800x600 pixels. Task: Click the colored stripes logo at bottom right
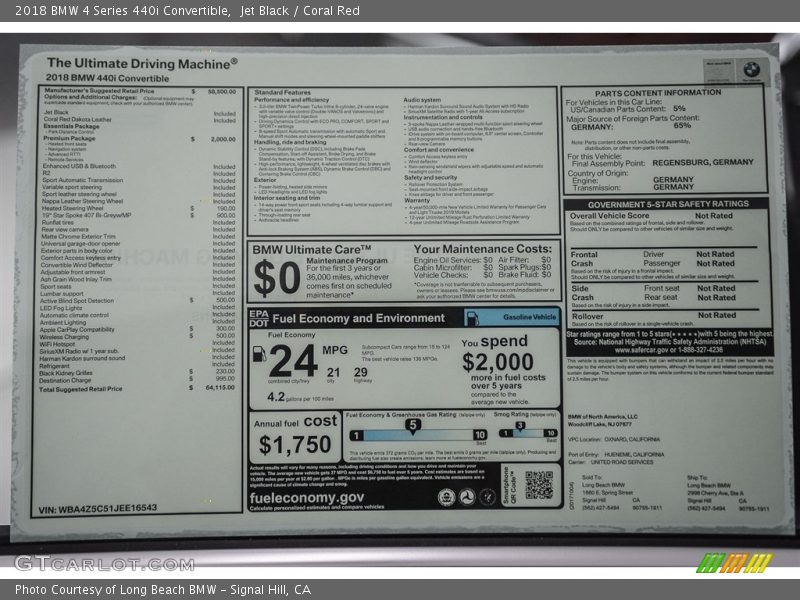coord(735,563)
